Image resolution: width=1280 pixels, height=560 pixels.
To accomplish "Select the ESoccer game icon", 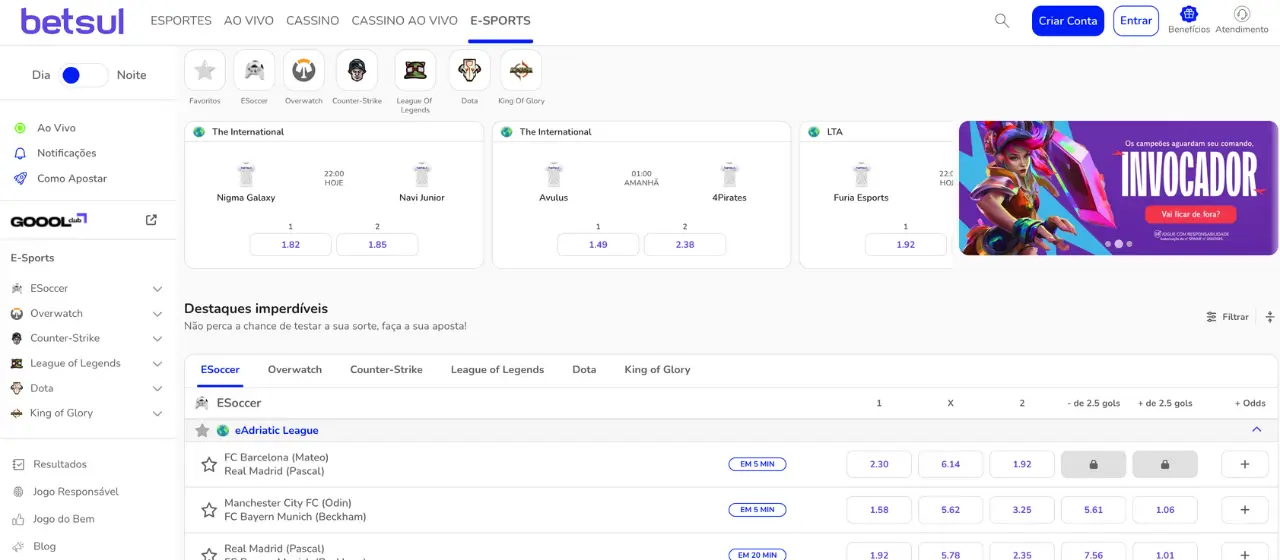I will 254,70.
